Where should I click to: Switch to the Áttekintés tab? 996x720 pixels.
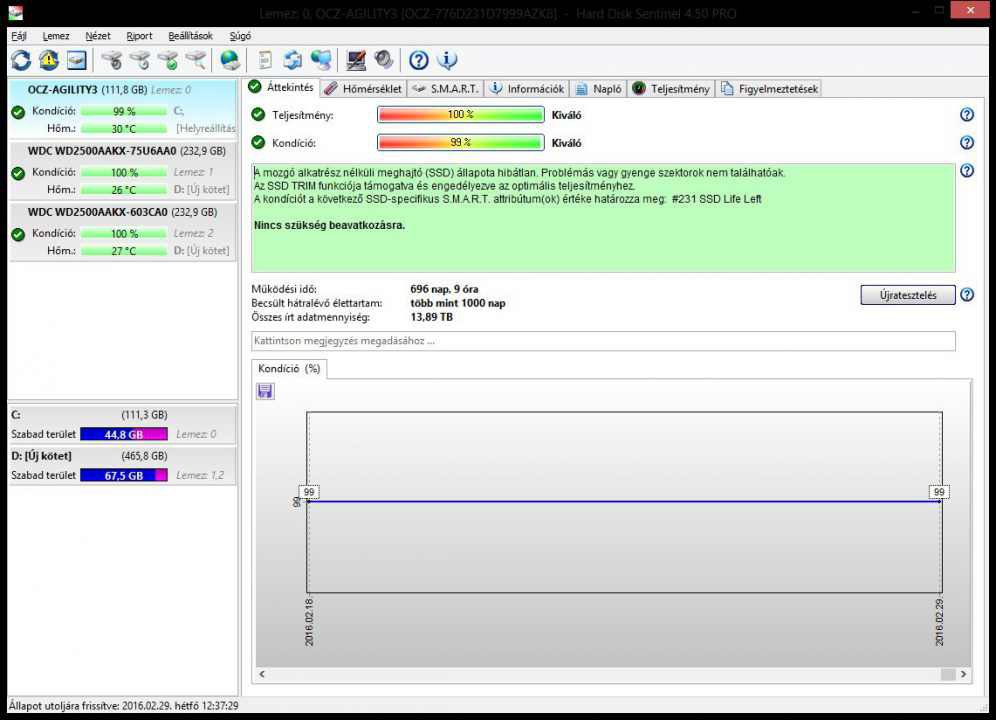(281, 88)
